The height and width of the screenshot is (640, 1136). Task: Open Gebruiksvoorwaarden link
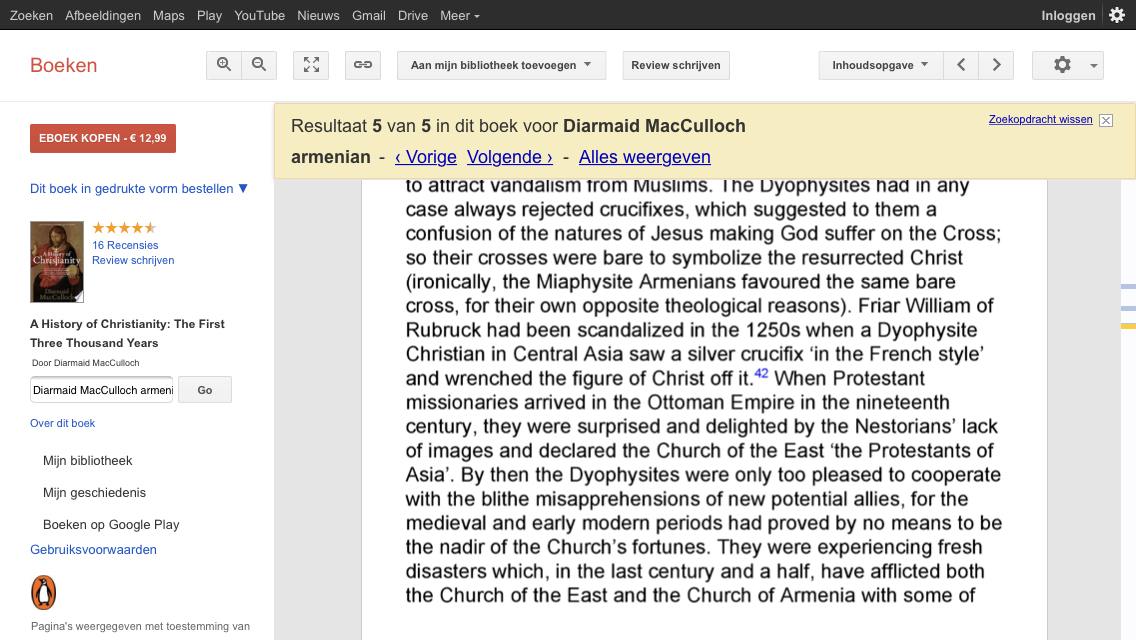click(93, 549)
